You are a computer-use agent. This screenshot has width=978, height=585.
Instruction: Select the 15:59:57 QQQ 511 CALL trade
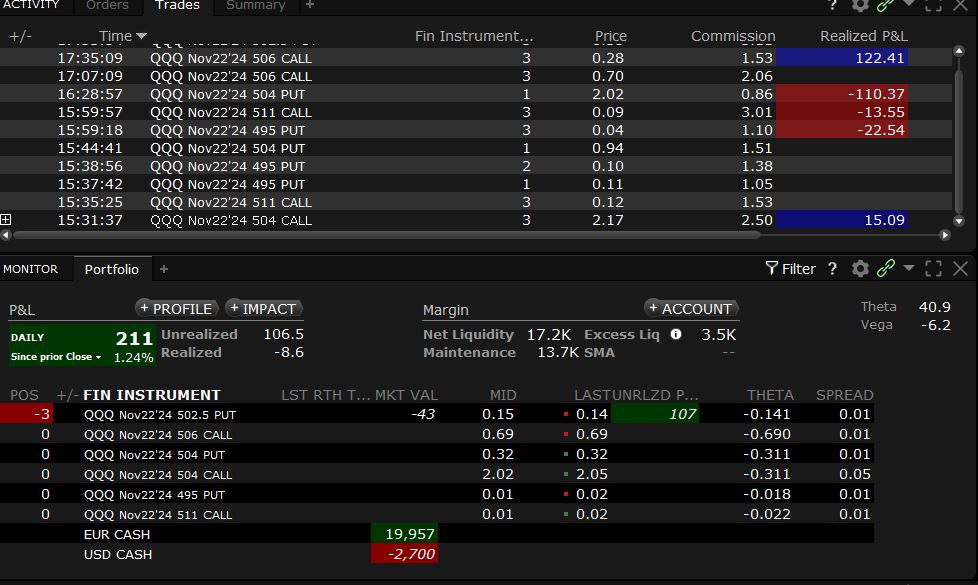tap(476, 112)
